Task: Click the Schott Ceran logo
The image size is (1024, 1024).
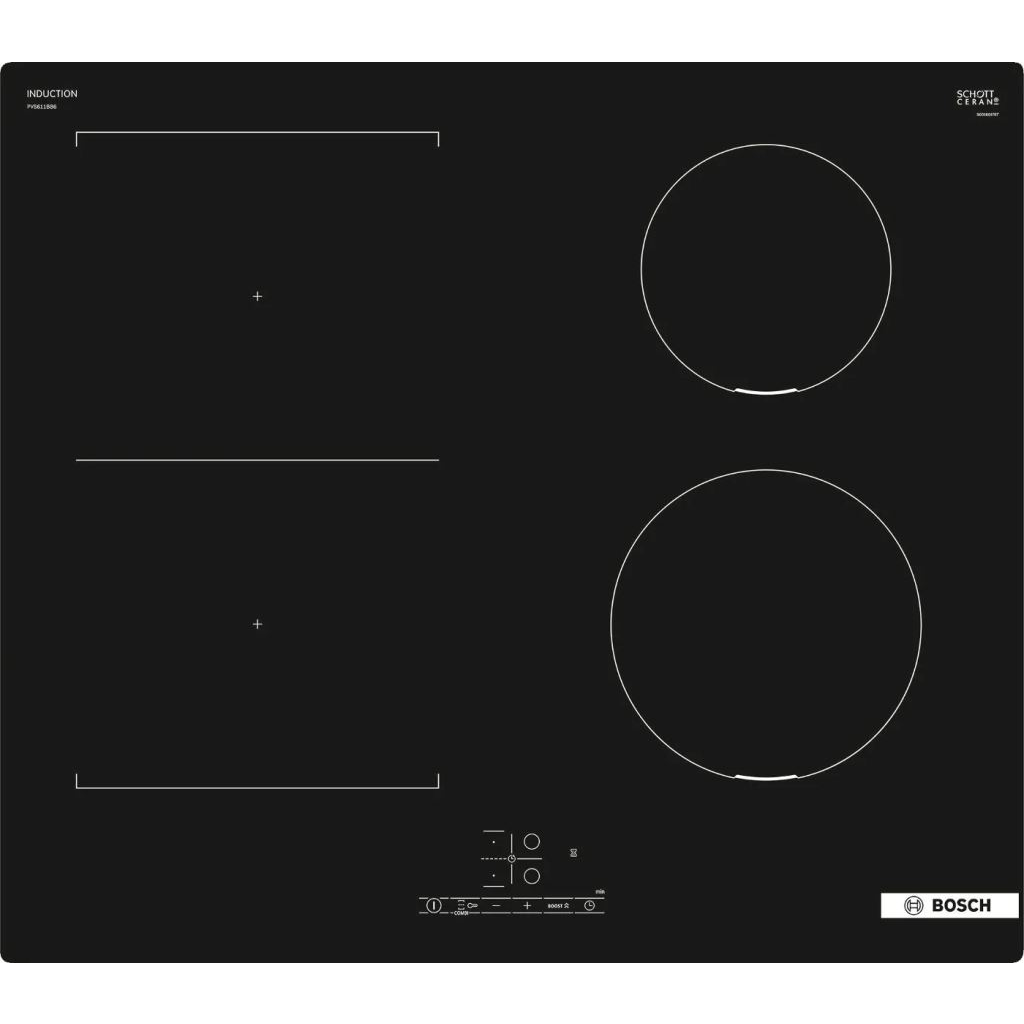Action: 976,98
